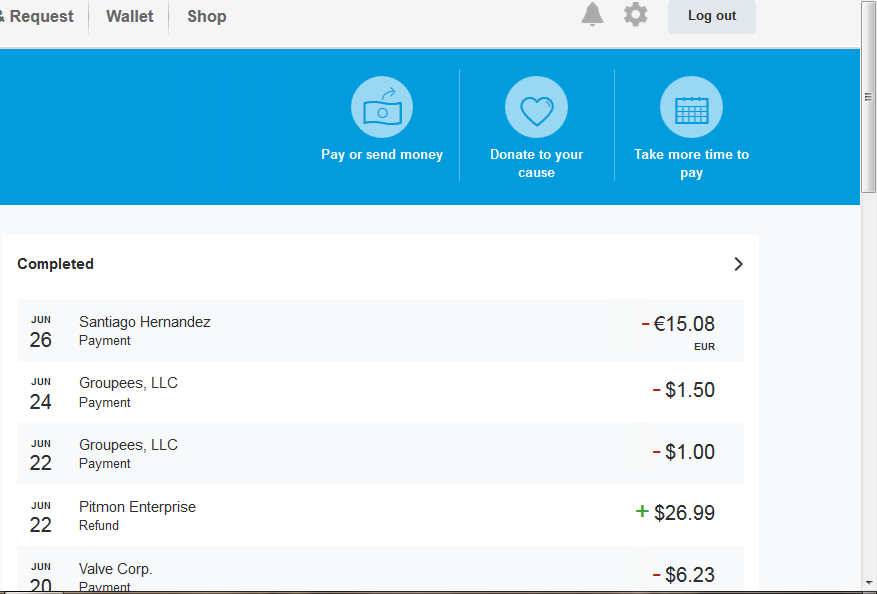The height and width of the screenshot is (594, 877).
Task: Select the Take more time to pay label
Action: 691,163
